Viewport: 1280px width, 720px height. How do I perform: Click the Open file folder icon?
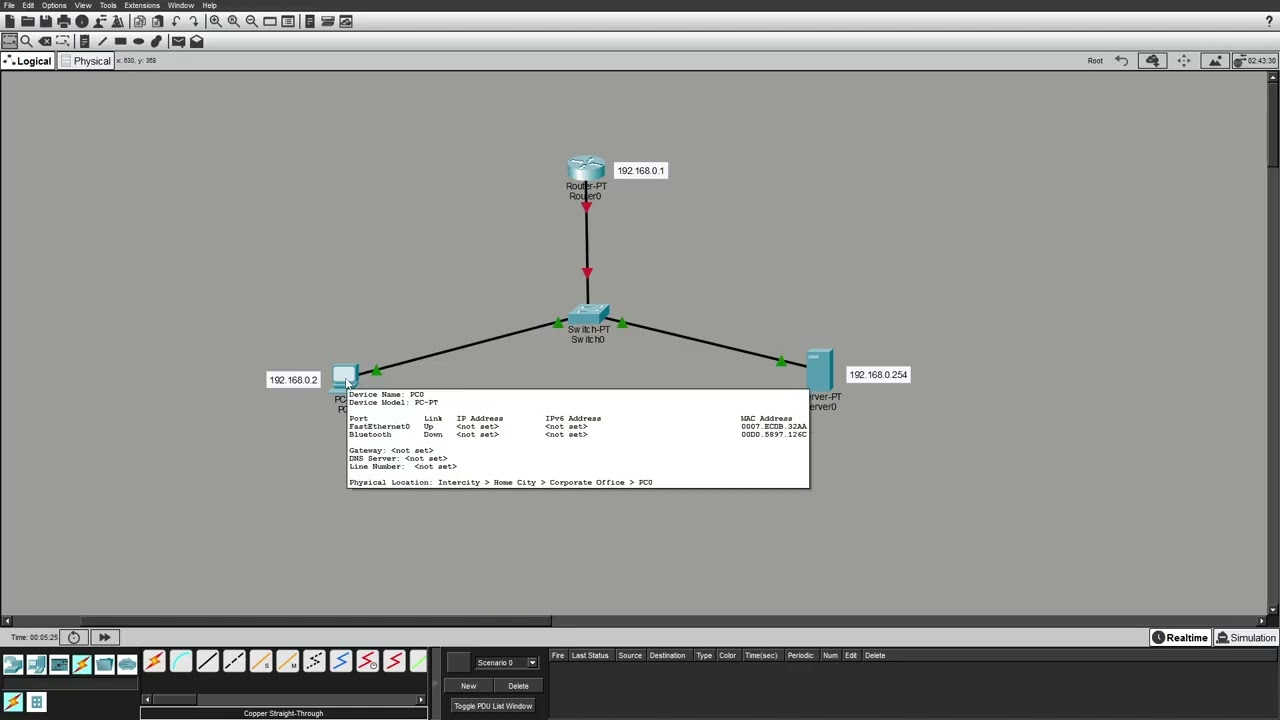pyautogui.click(x=28, y=21)
